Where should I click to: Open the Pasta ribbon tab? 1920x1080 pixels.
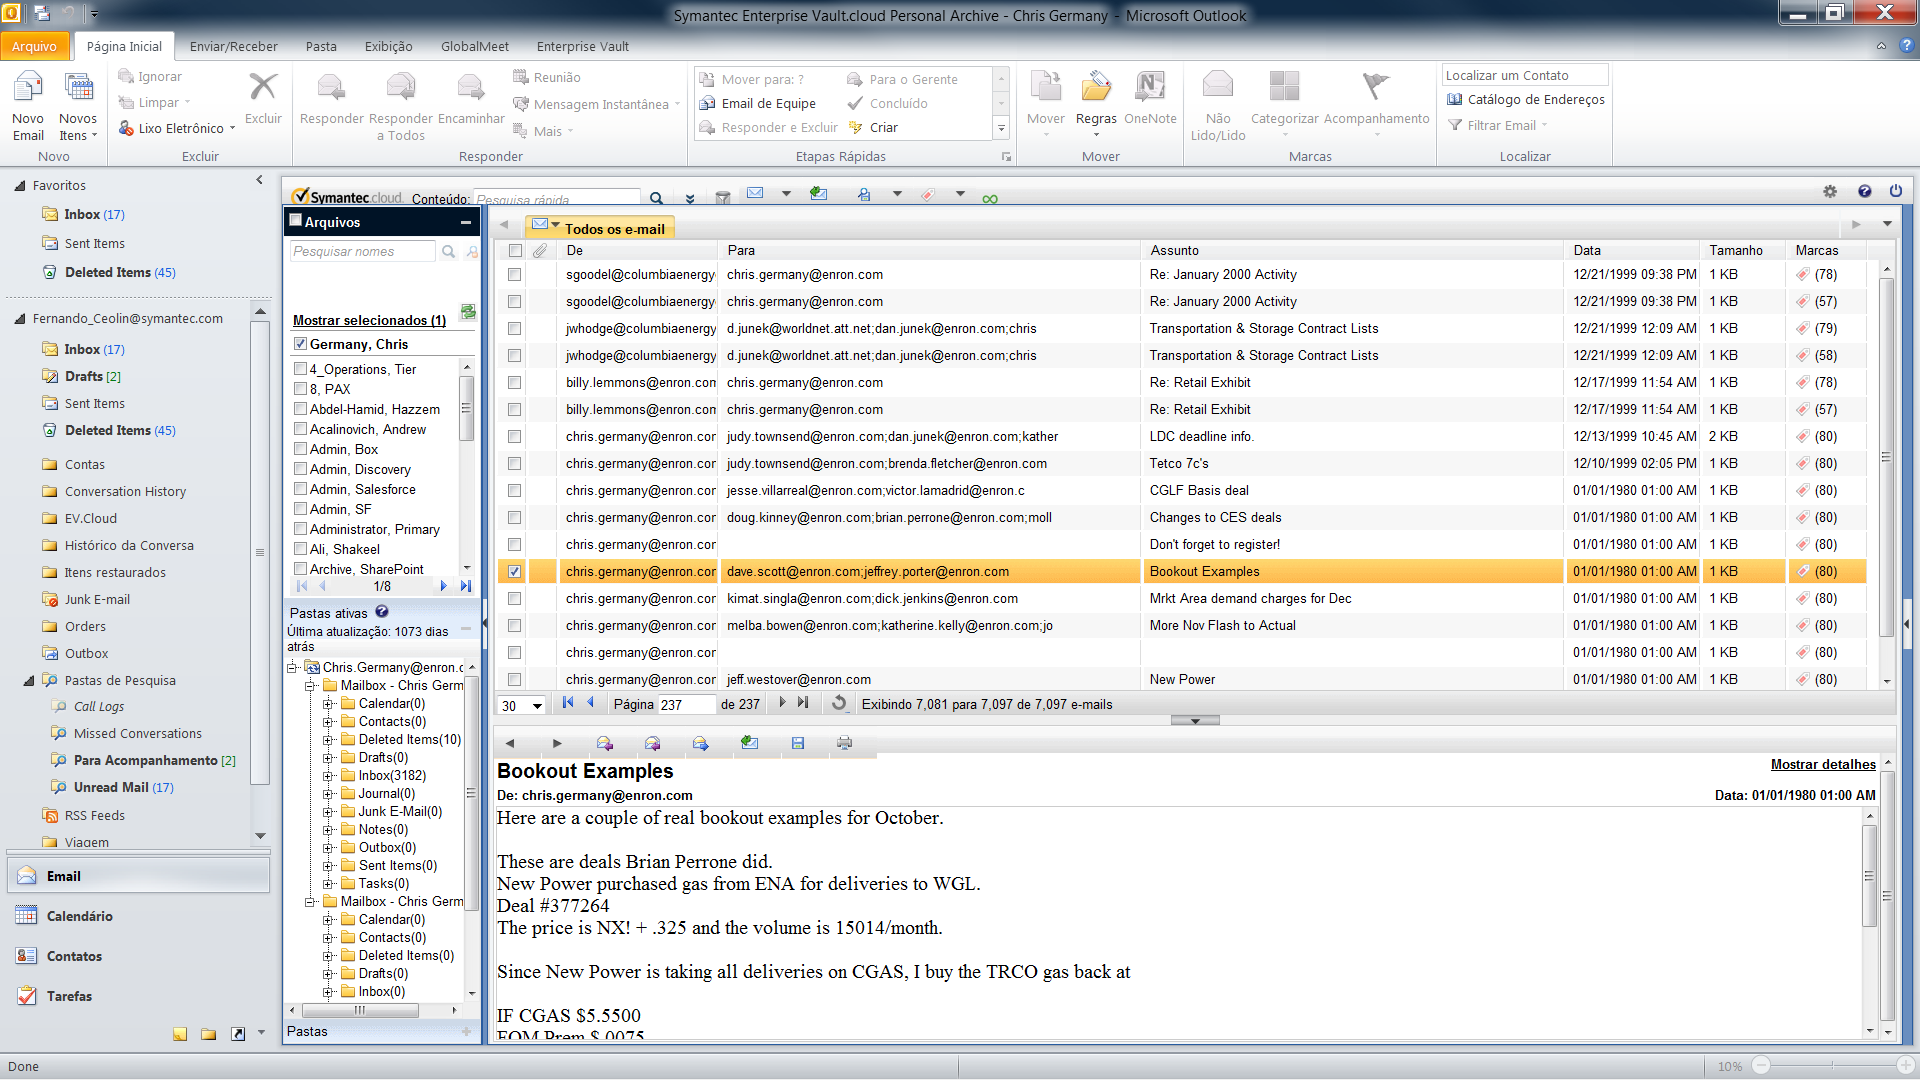(321, 46)
